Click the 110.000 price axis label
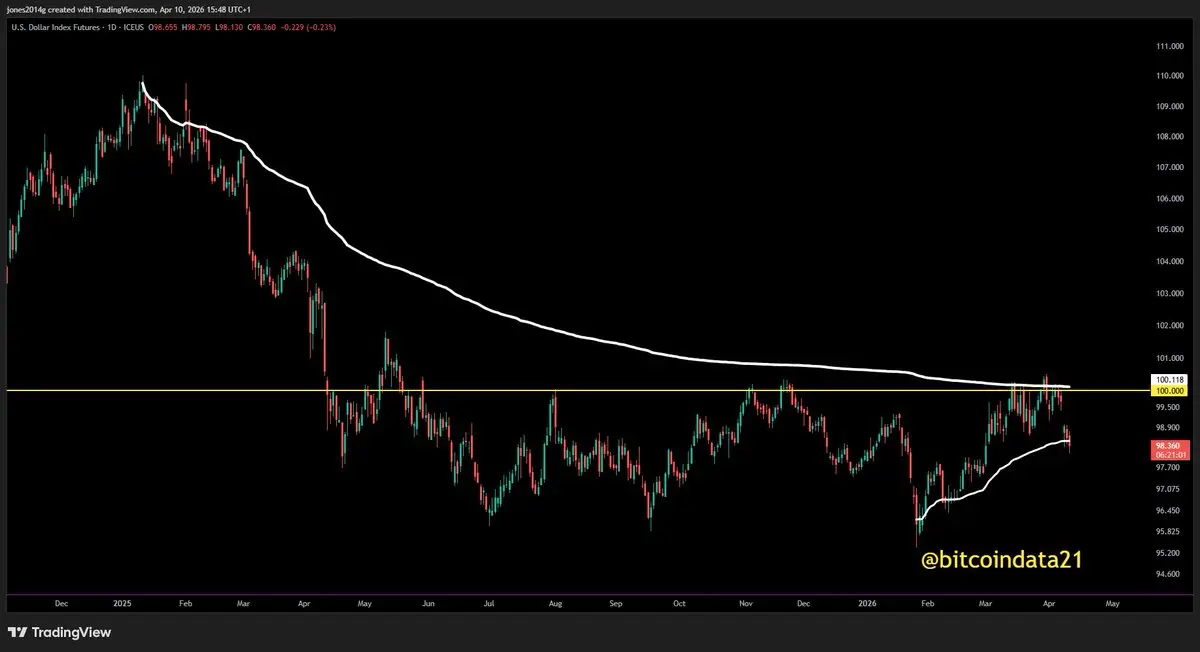1200x652 pixels. point(1170,76)
